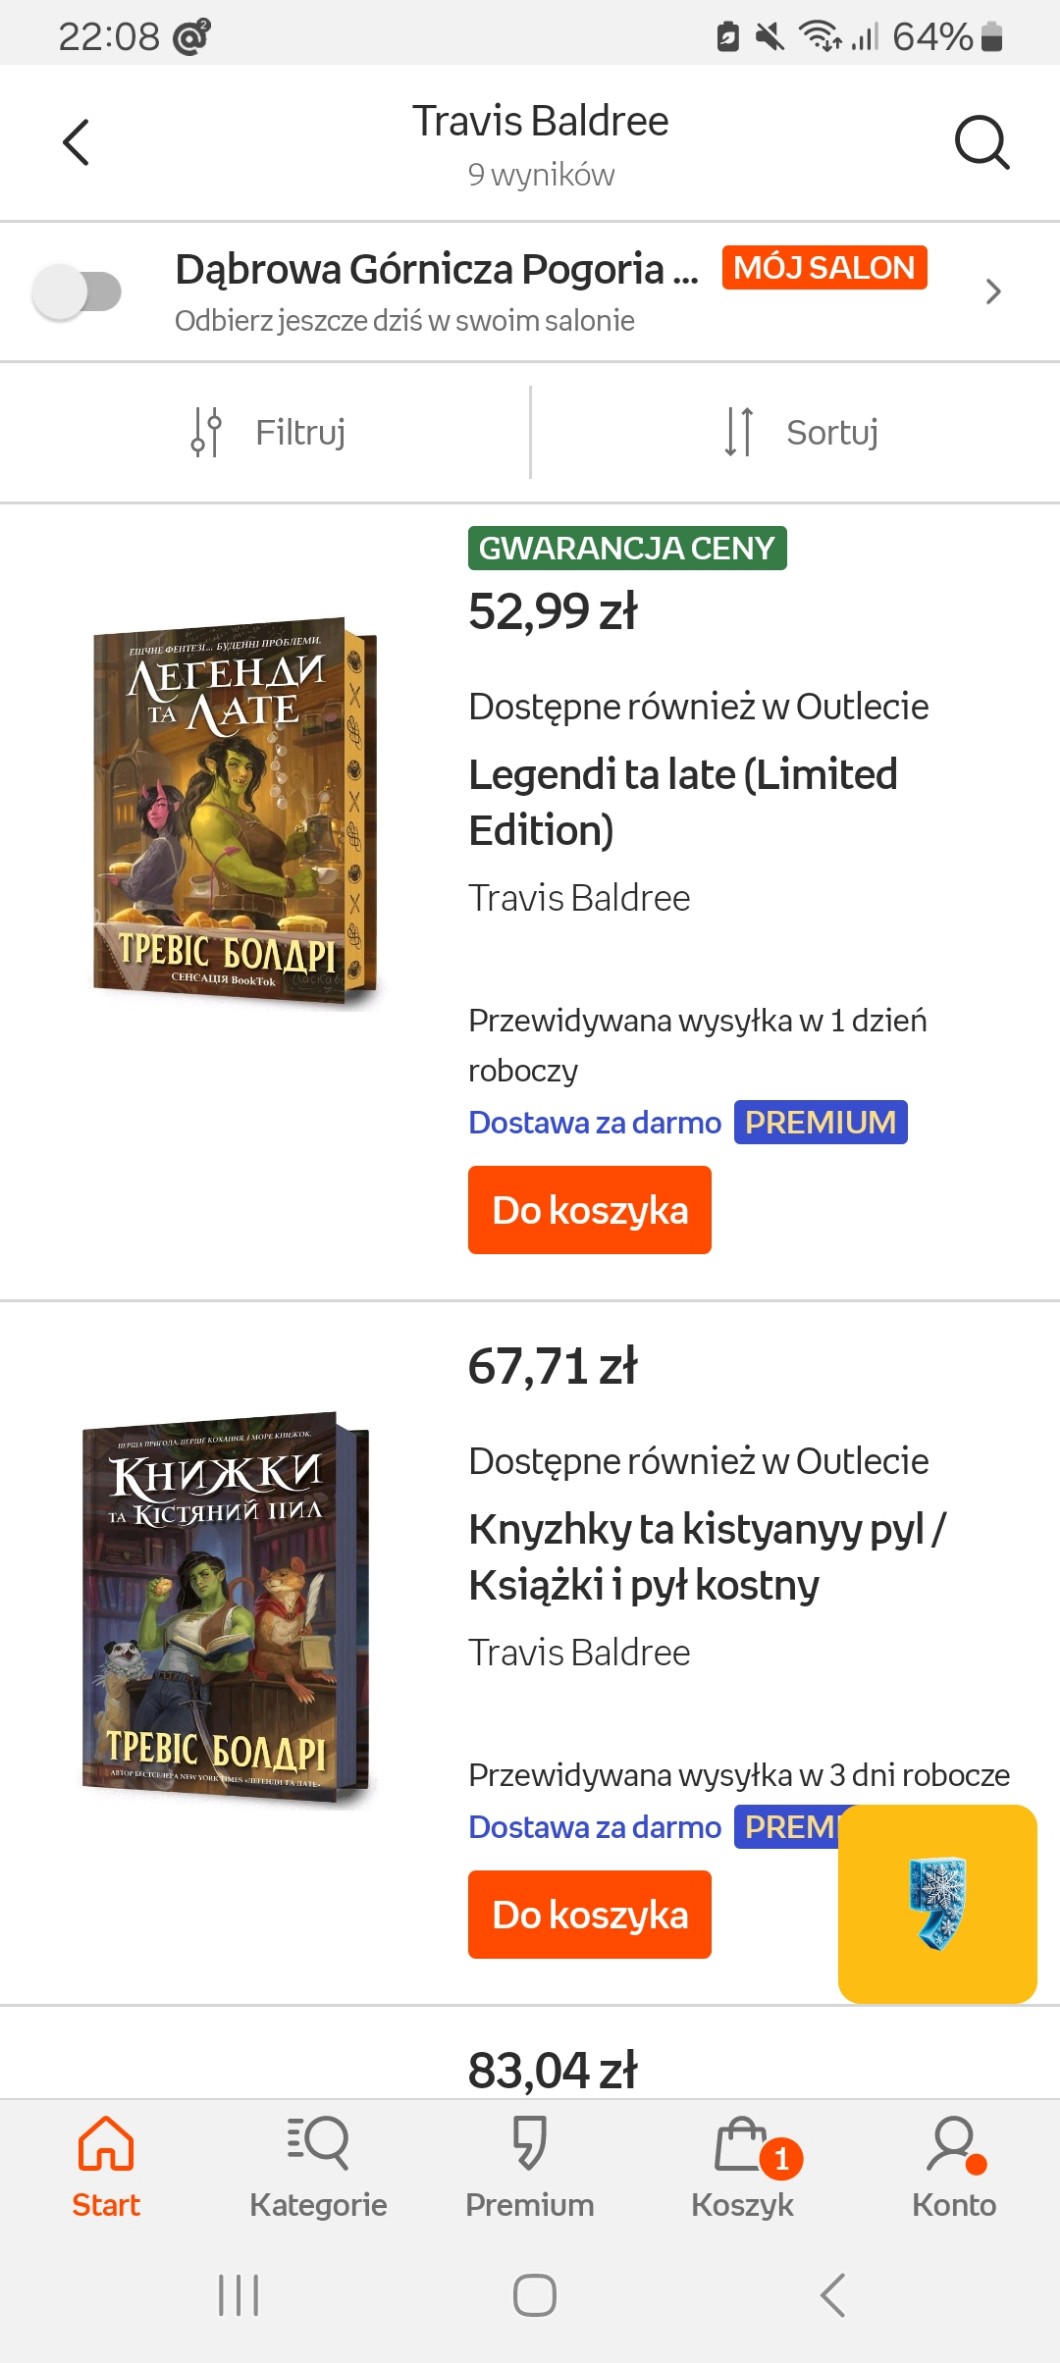1060x2363 pixels.
Task: Open the Legendi ta late cover thumbnail
Action: point(234,812)
